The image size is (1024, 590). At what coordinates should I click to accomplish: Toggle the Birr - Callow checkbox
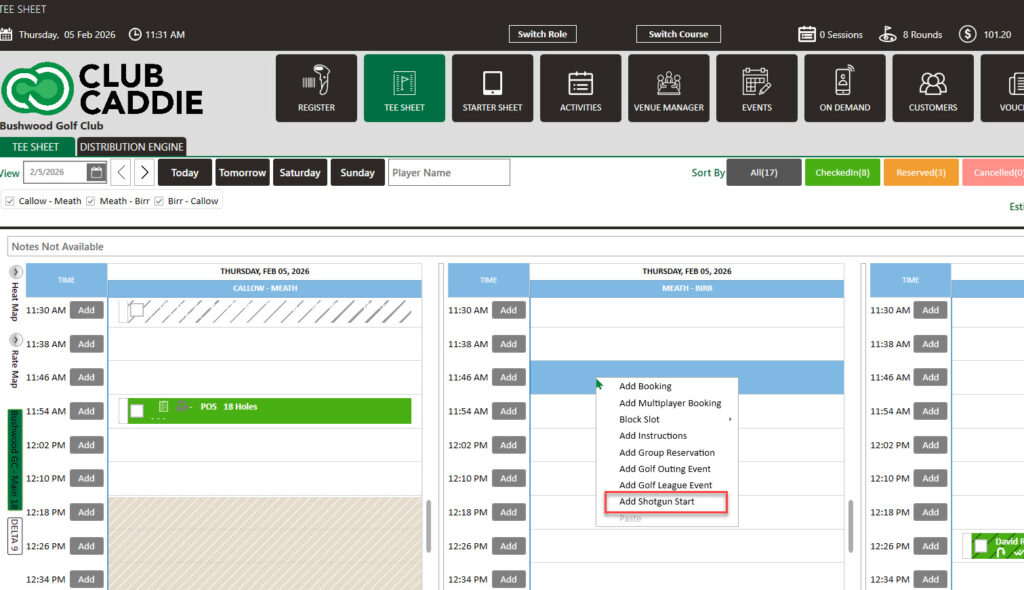pos(158,201)
